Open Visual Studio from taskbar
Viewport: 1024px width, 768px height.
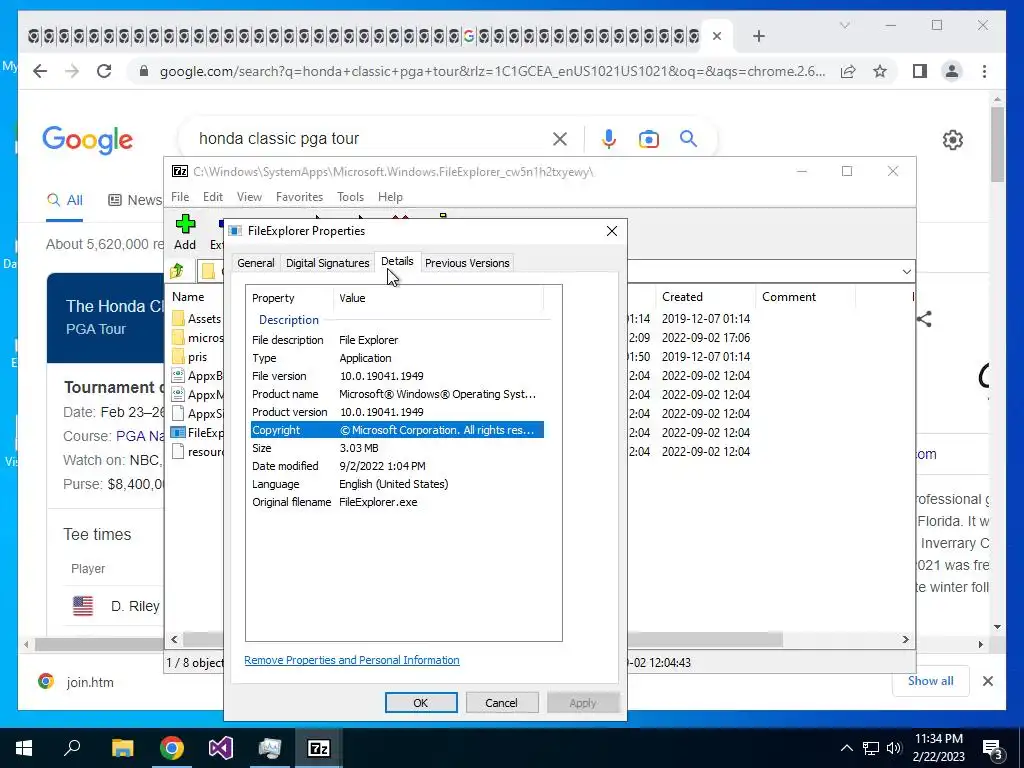pyautogui.click(x=221, y=748)
